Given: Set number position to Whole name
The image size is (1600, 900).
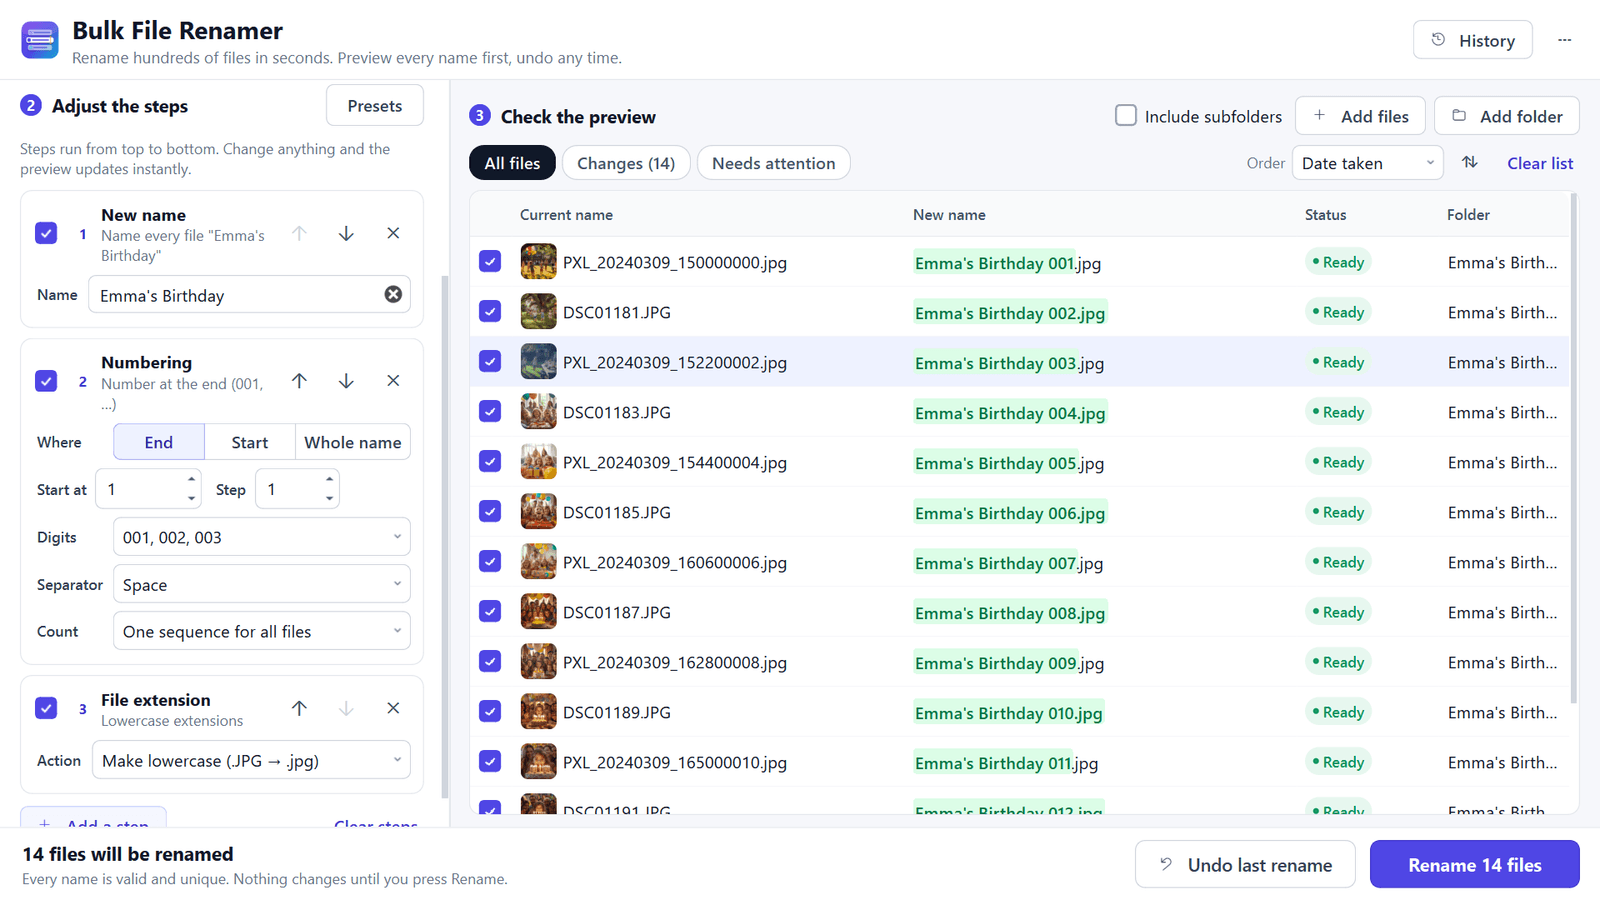Looking at the screenshot, I should coord(353,442).
